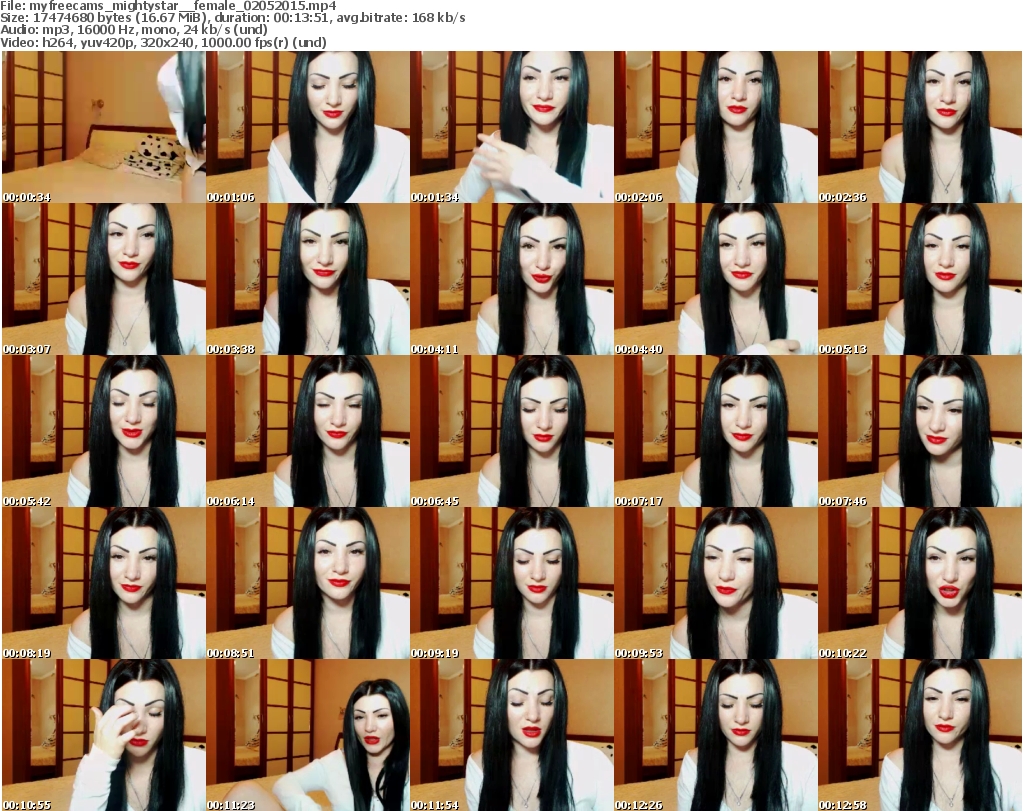Click the Size and duration info line
Image resolution: width=1024 pixels, height=811 pixels.
point(233,18)
